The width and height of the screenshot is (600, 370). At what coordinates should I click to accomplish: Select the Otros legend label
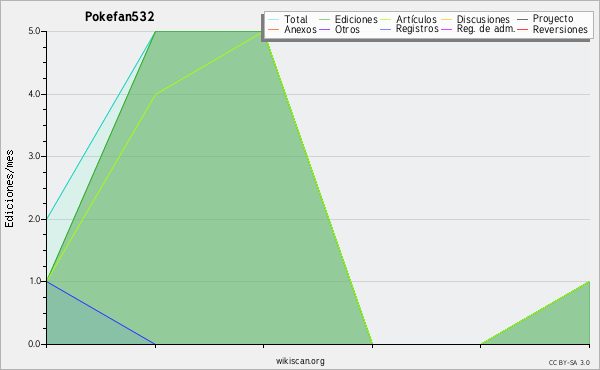pos(347,29)
